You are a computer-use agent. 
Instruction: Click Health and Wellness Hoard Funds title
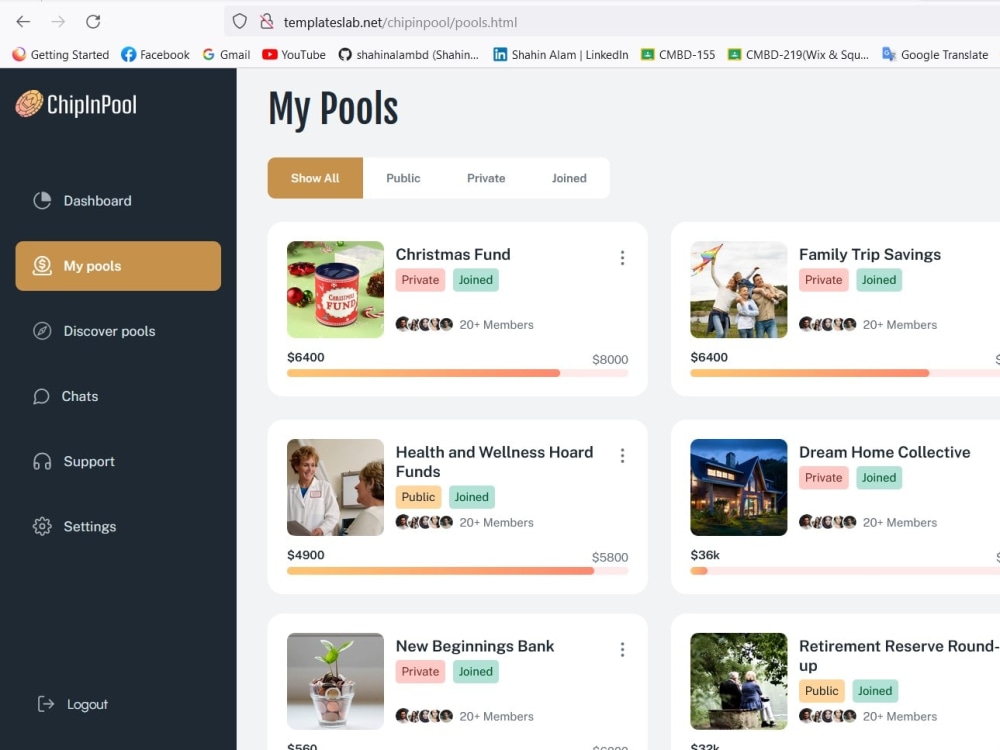point(494,462)
